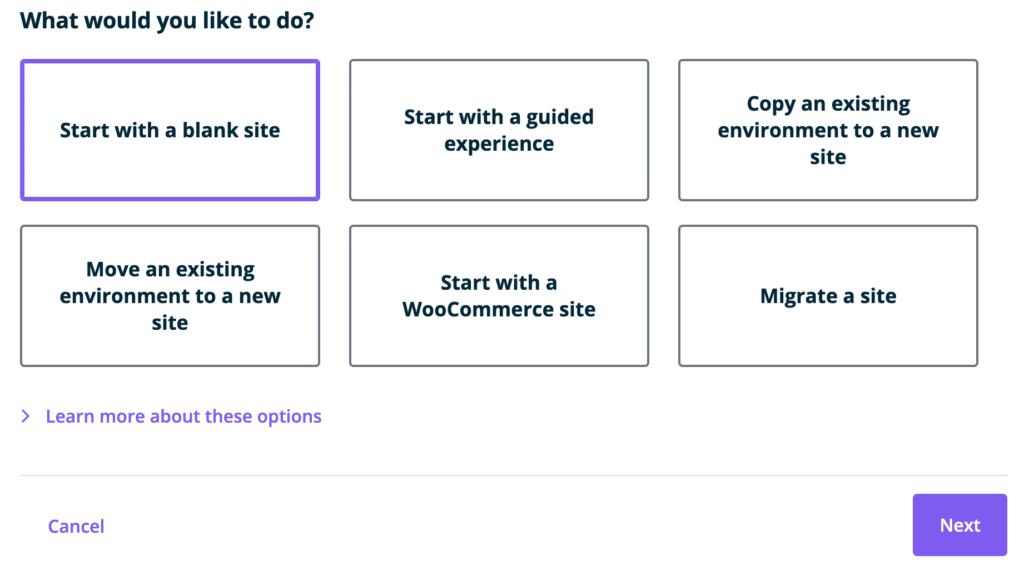Cancel the site creation dialog

coord(76,526)
